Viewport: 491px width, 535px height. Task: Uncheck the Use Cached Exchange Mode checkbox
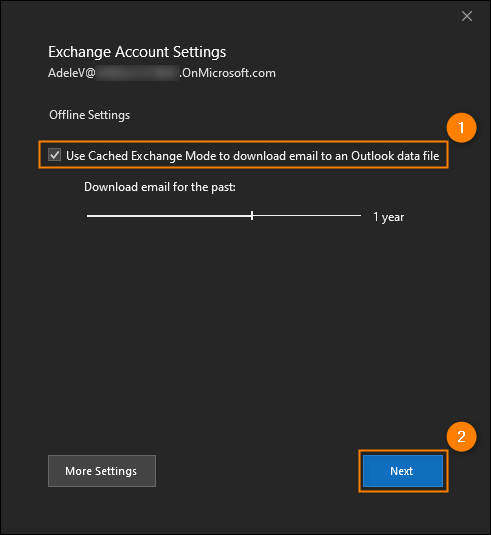tap(55, 155)
